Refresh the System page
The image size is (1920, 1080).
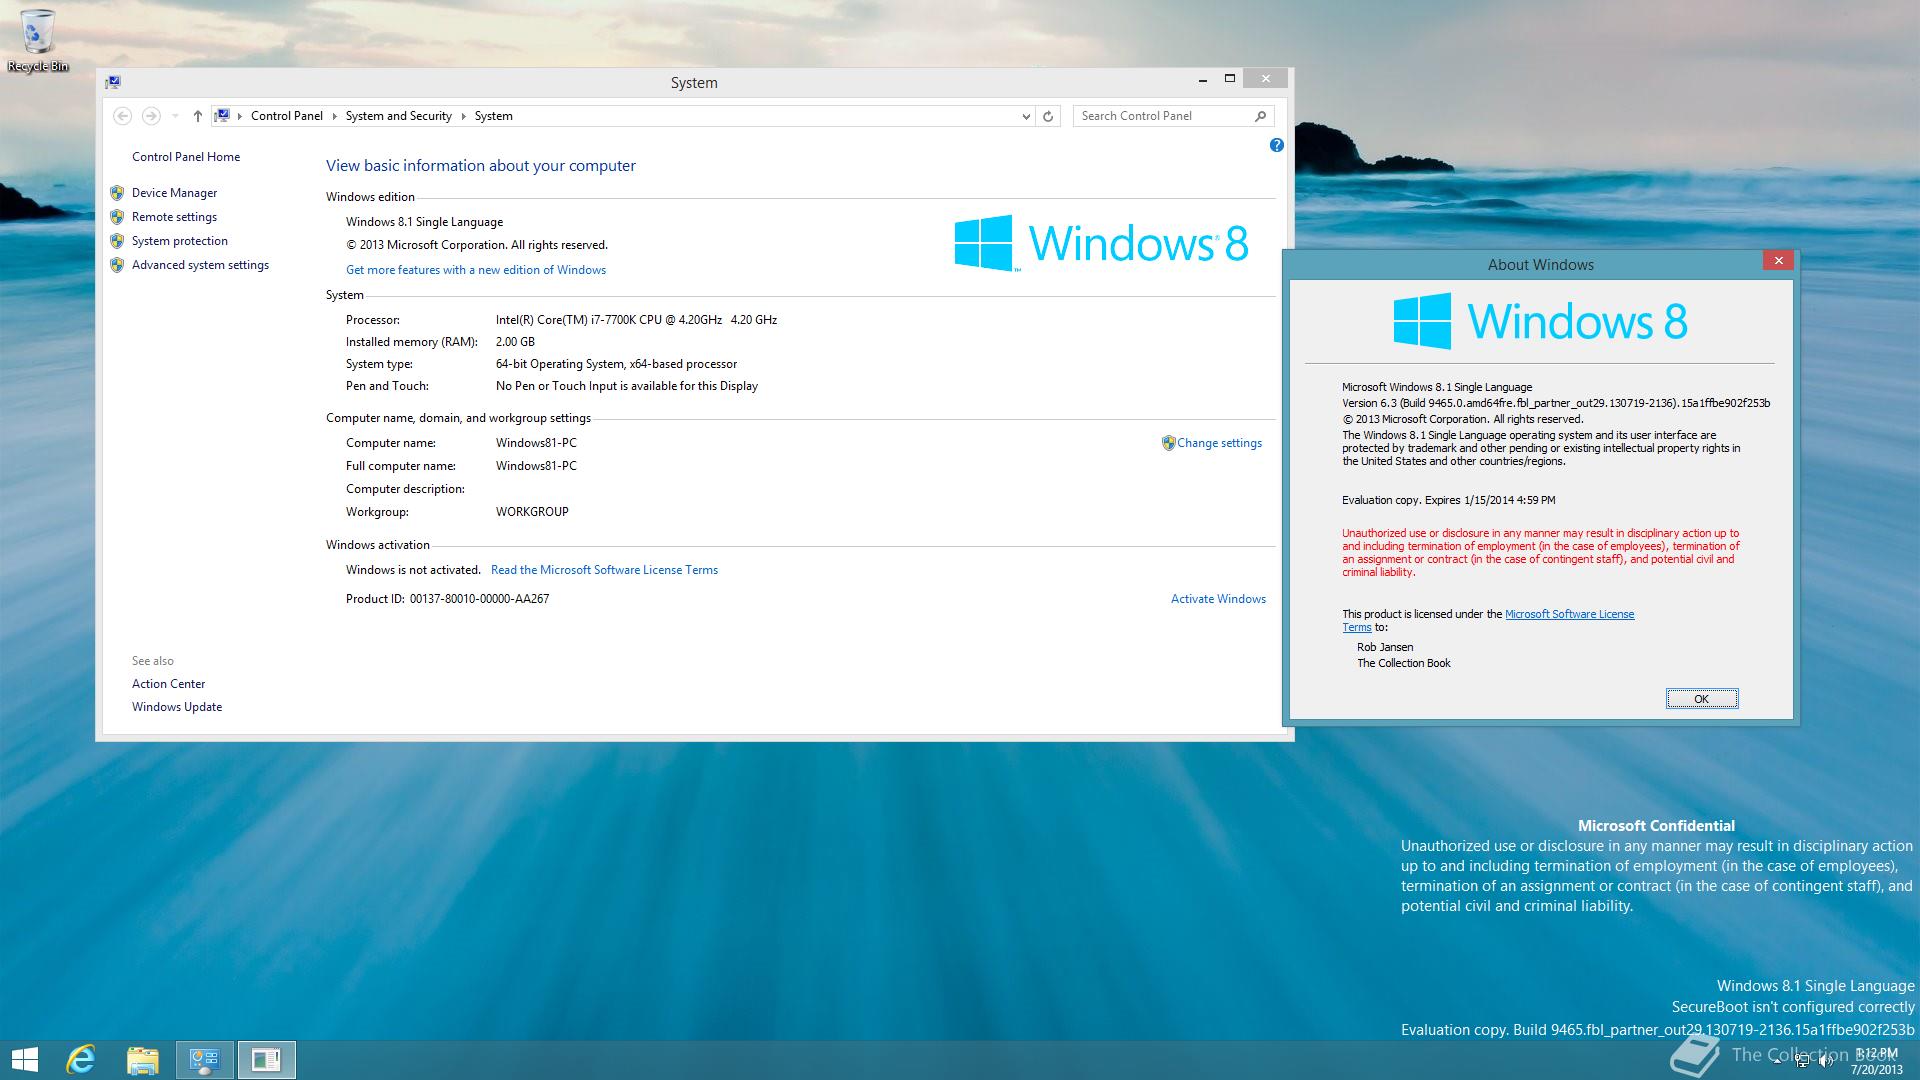pos(1048,116)
